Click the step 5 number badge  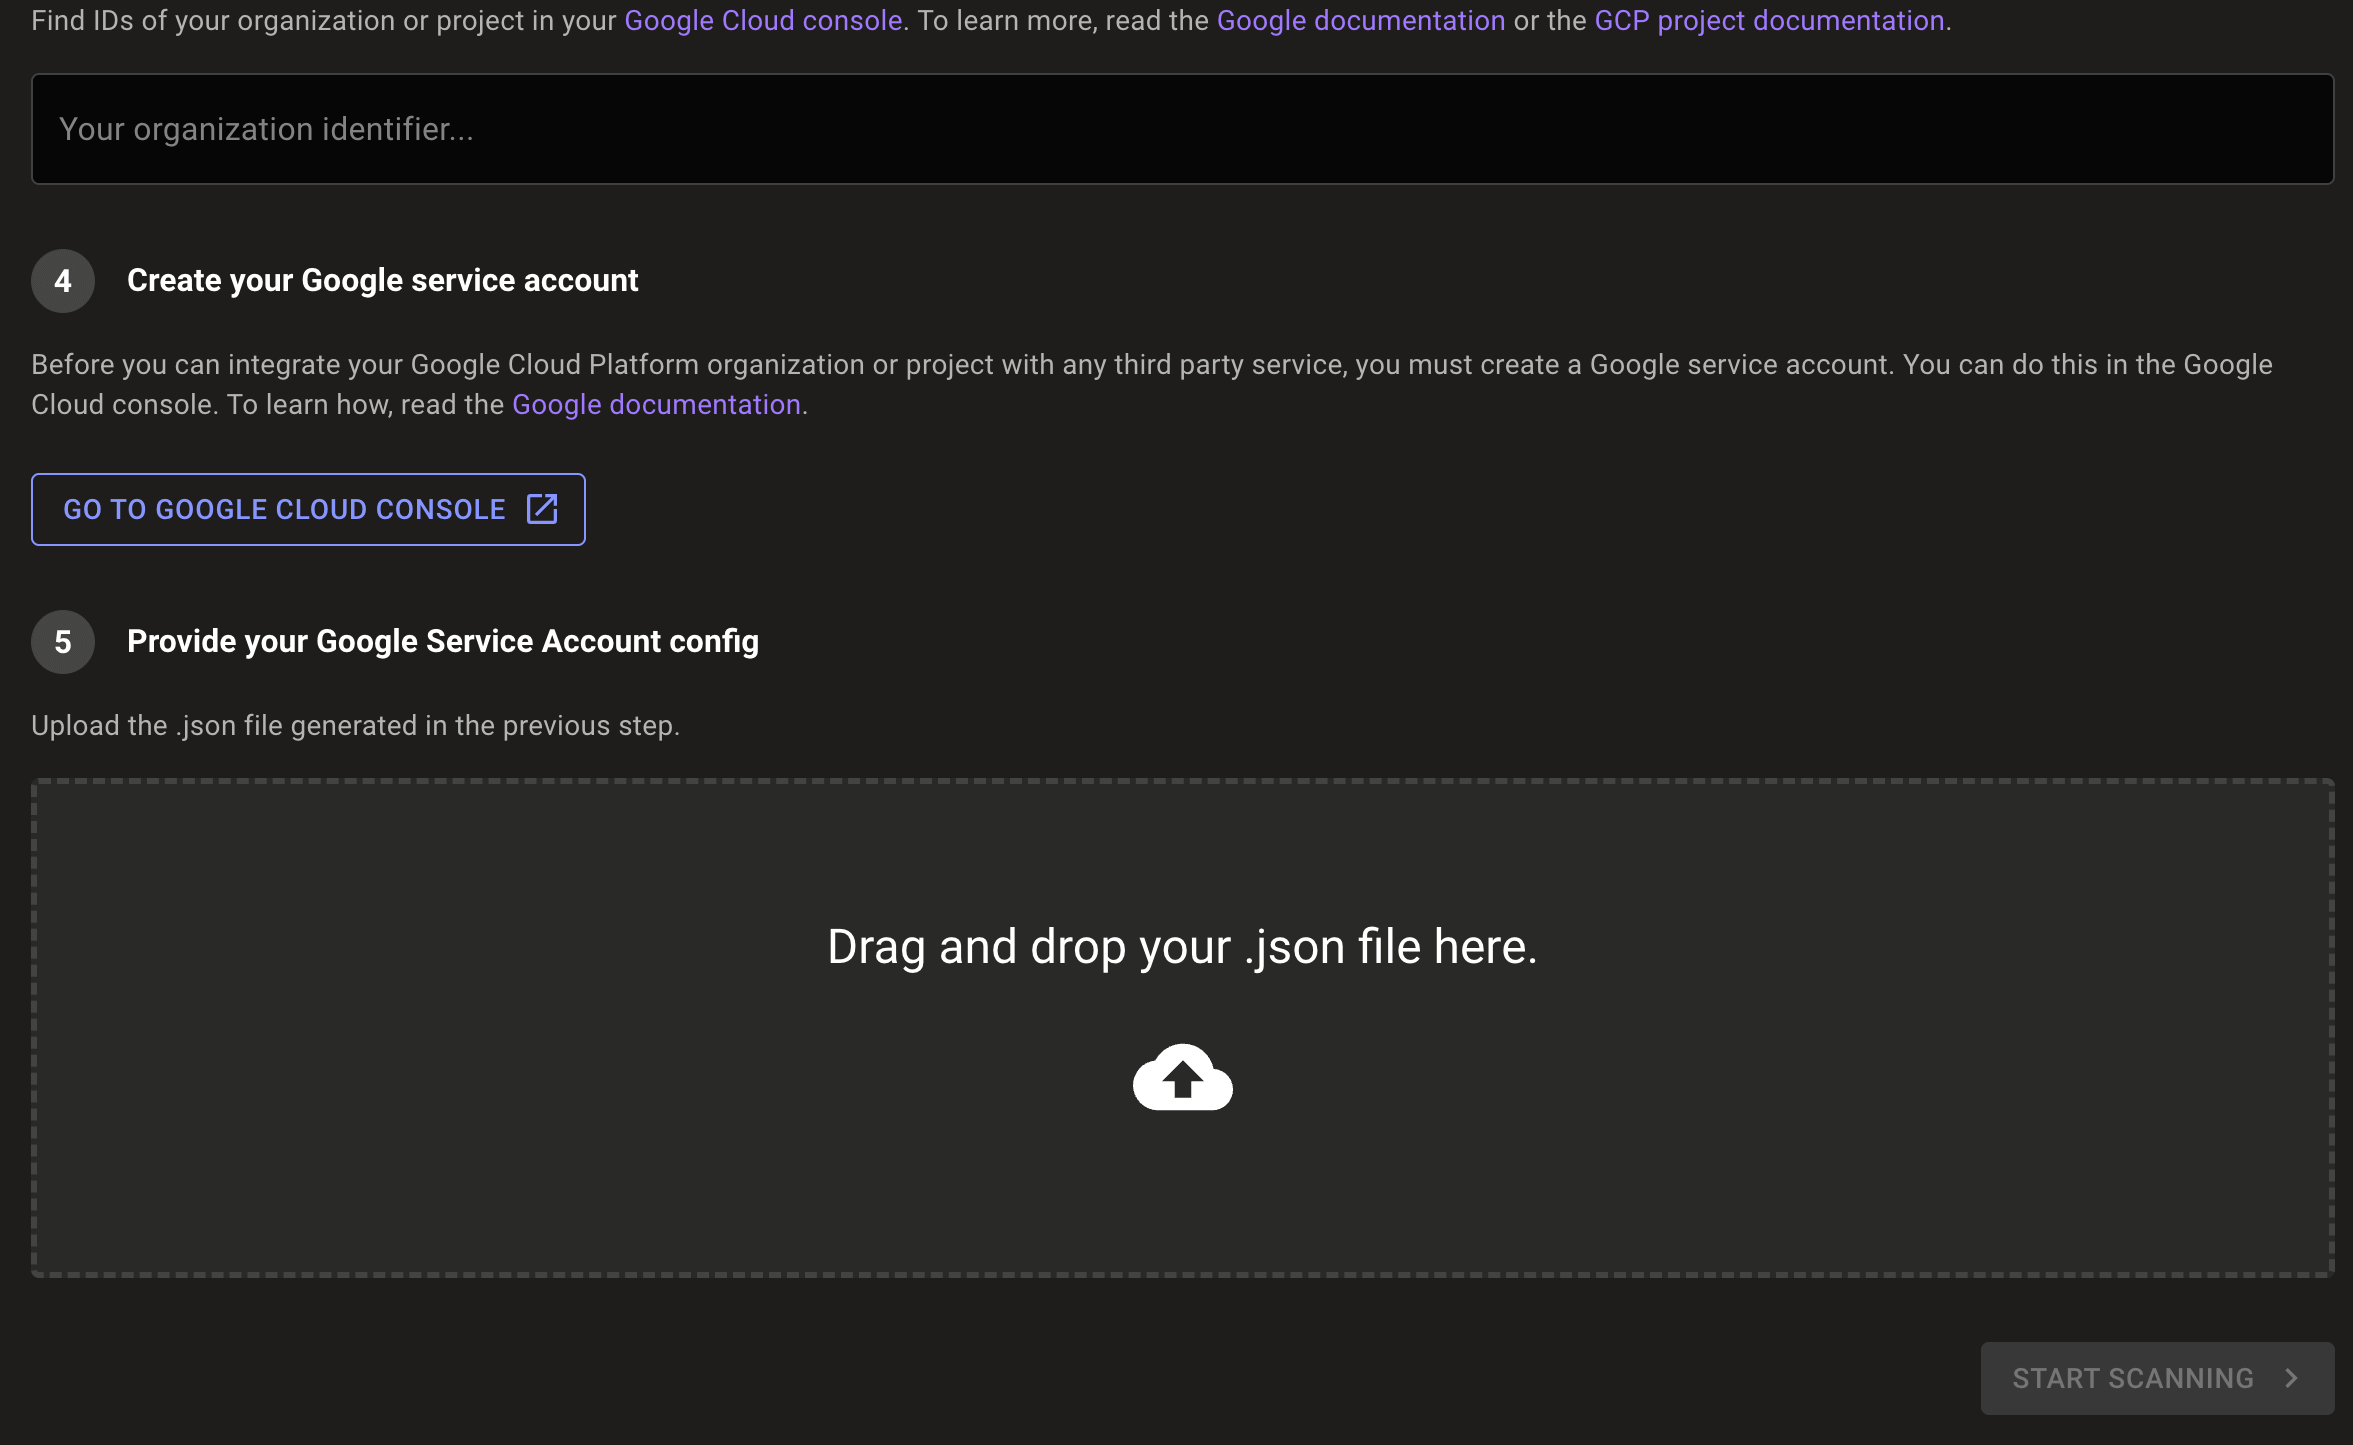point(63,642)
